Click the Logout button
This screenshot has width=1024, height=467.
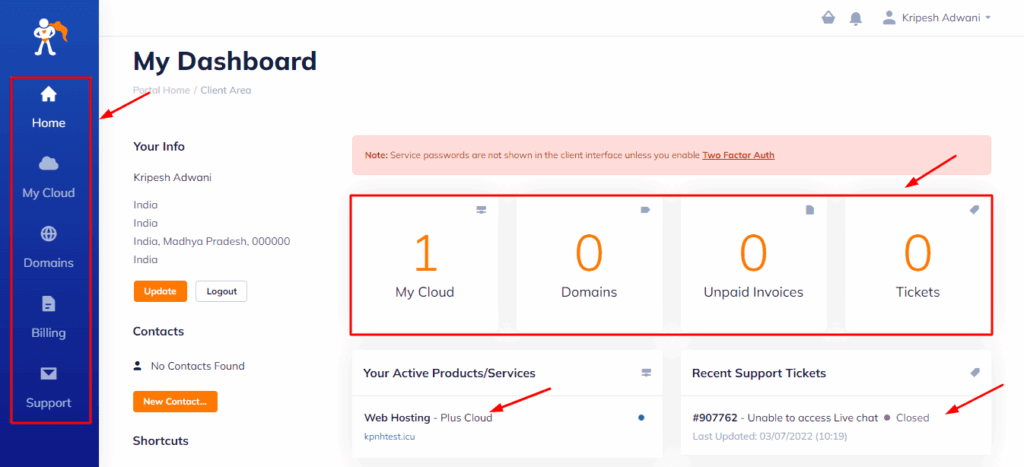click(x=220, y=291)
